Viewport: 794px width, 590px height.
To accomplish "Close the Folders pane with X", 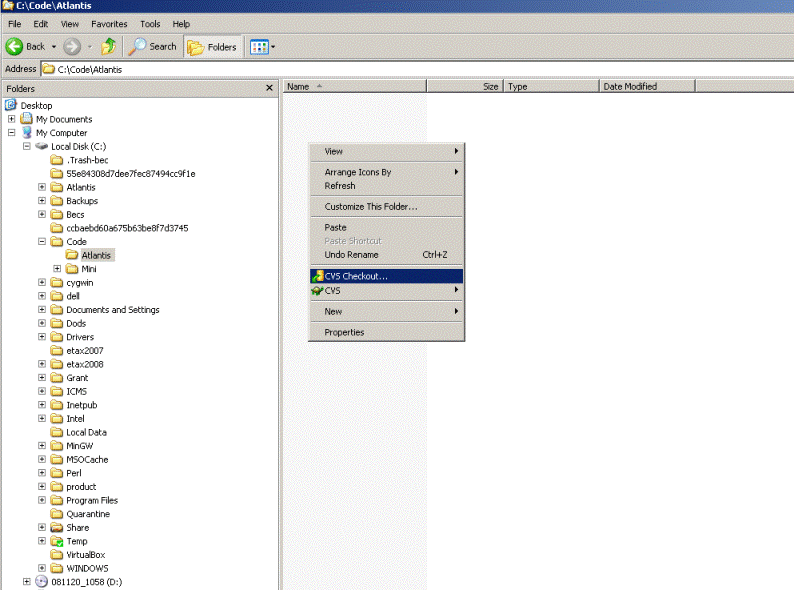I will click(269, 88).
